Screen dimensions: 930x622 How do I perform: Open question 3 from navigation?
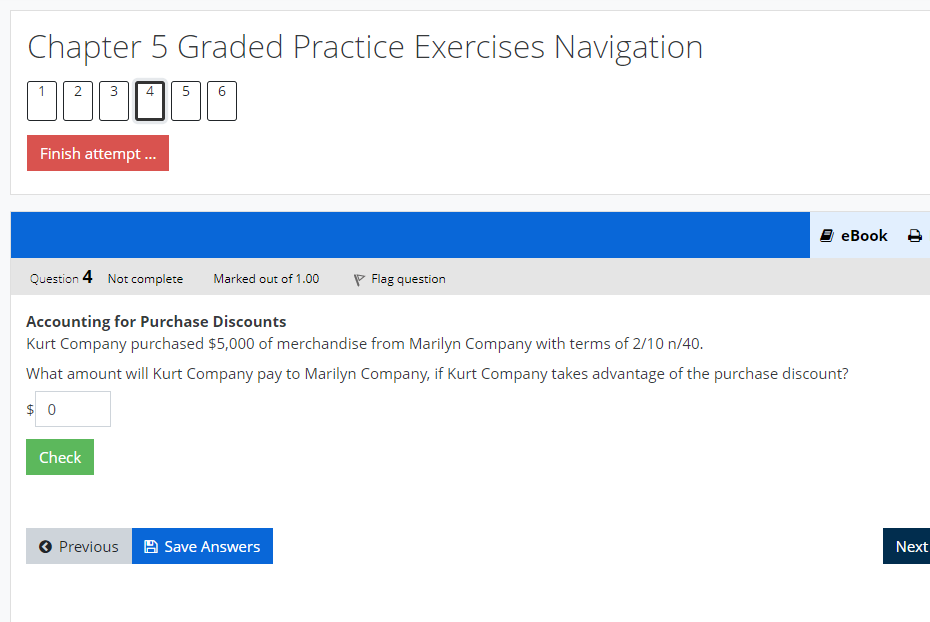tap(113, 100)
